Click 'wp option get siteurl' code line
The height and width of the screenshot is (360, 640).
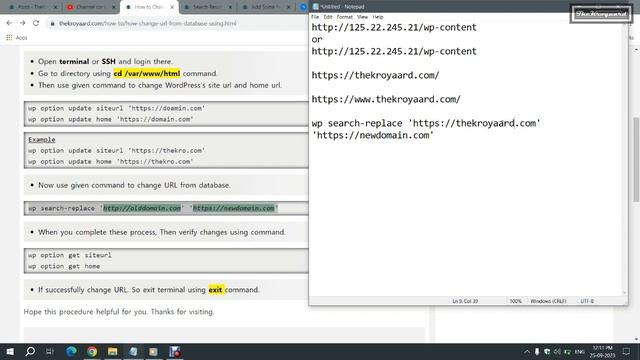pos(70,255)
